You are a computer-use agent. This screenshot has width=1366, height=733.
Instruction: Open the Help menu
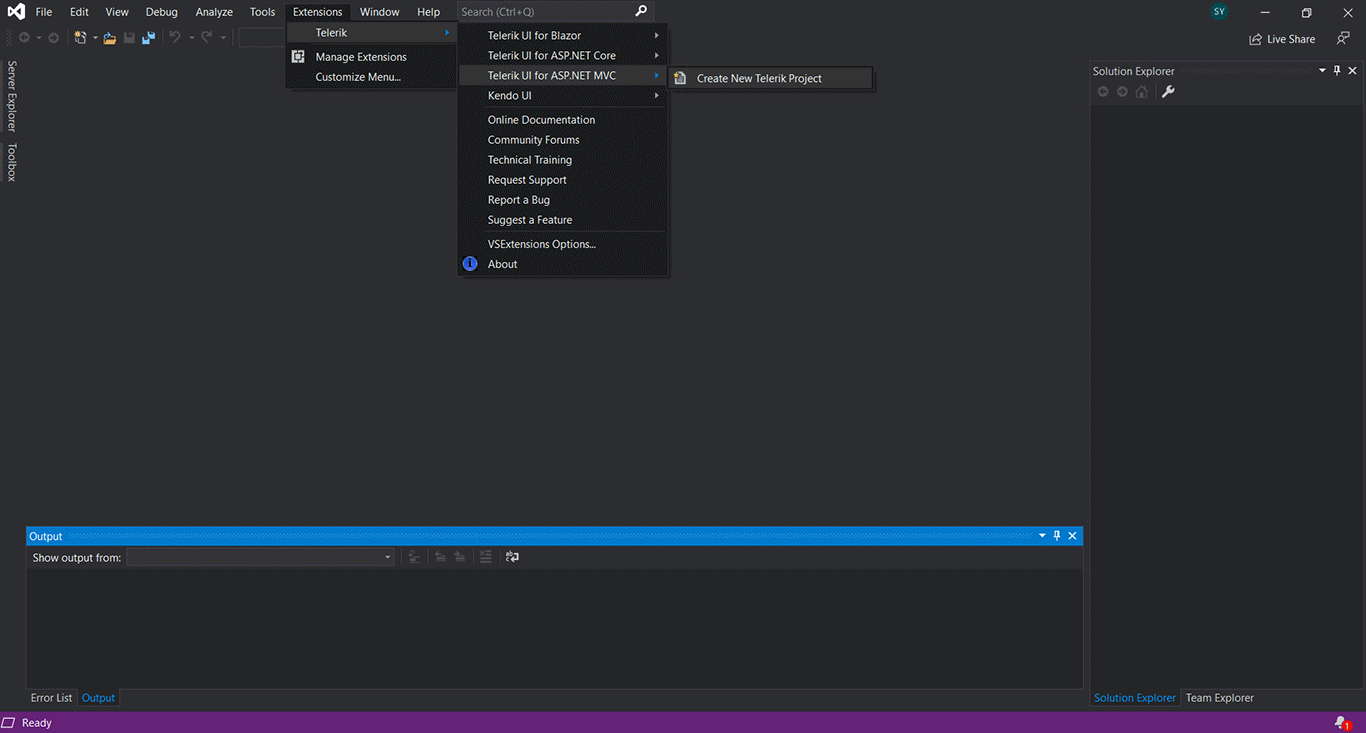(428, 12)
